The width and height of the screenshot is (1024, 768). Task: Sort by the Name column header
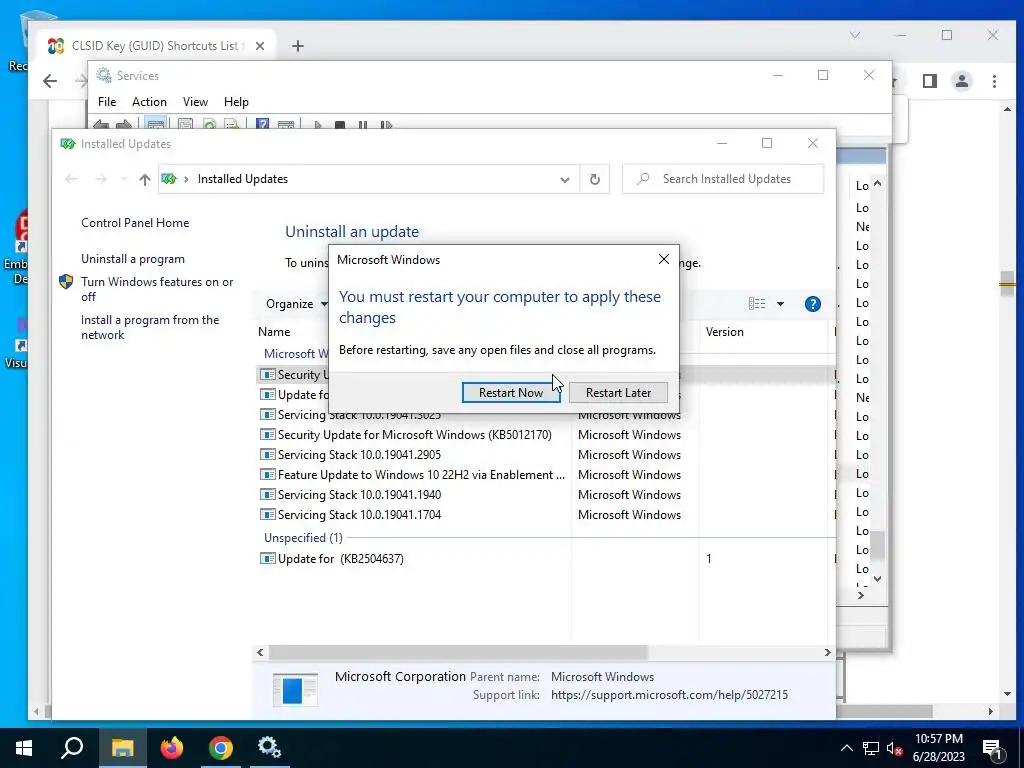(x=274, y=332)
